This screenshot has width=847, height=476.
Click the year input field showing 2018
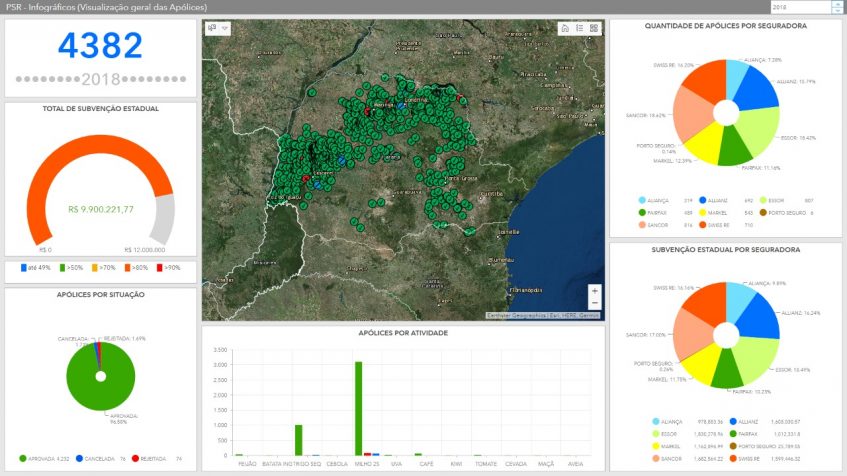coord(800,7)
